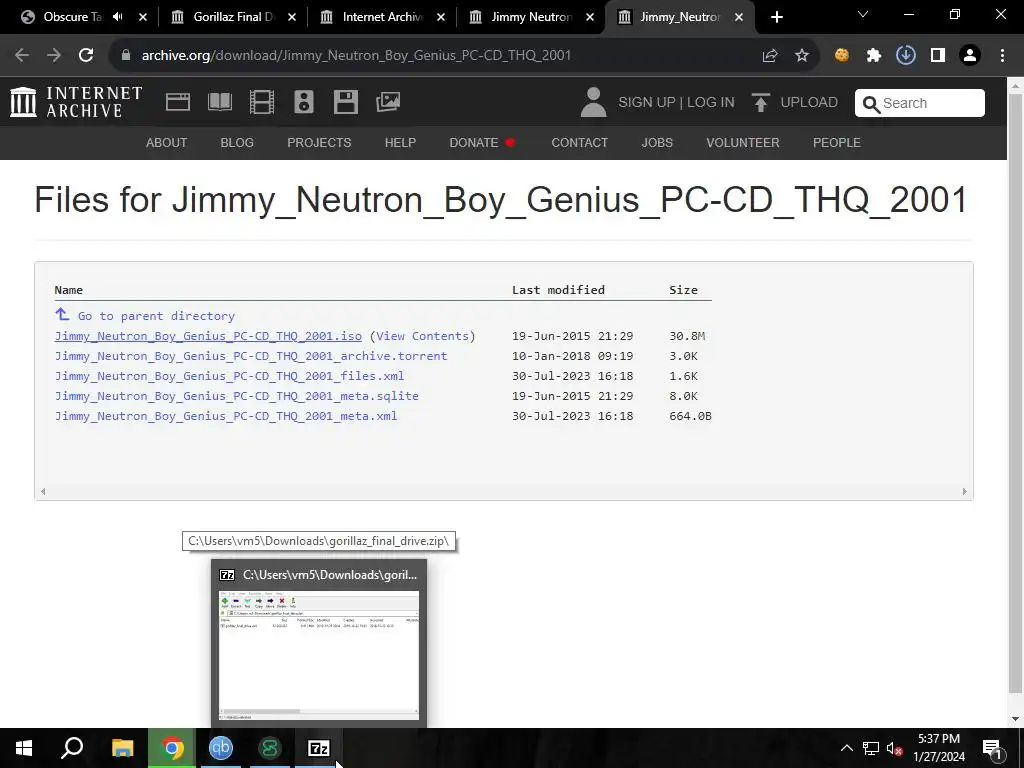Open the PEOPLE menu item
The width and height of the screenshot is (1024, 768).
point(837,142)
